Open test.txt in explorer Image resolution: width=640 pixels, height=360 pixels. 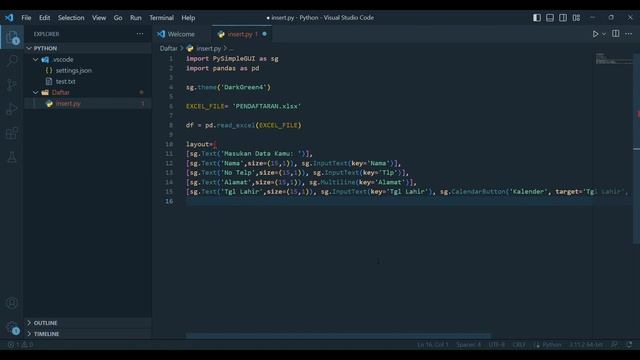click(x=65, y=81)
